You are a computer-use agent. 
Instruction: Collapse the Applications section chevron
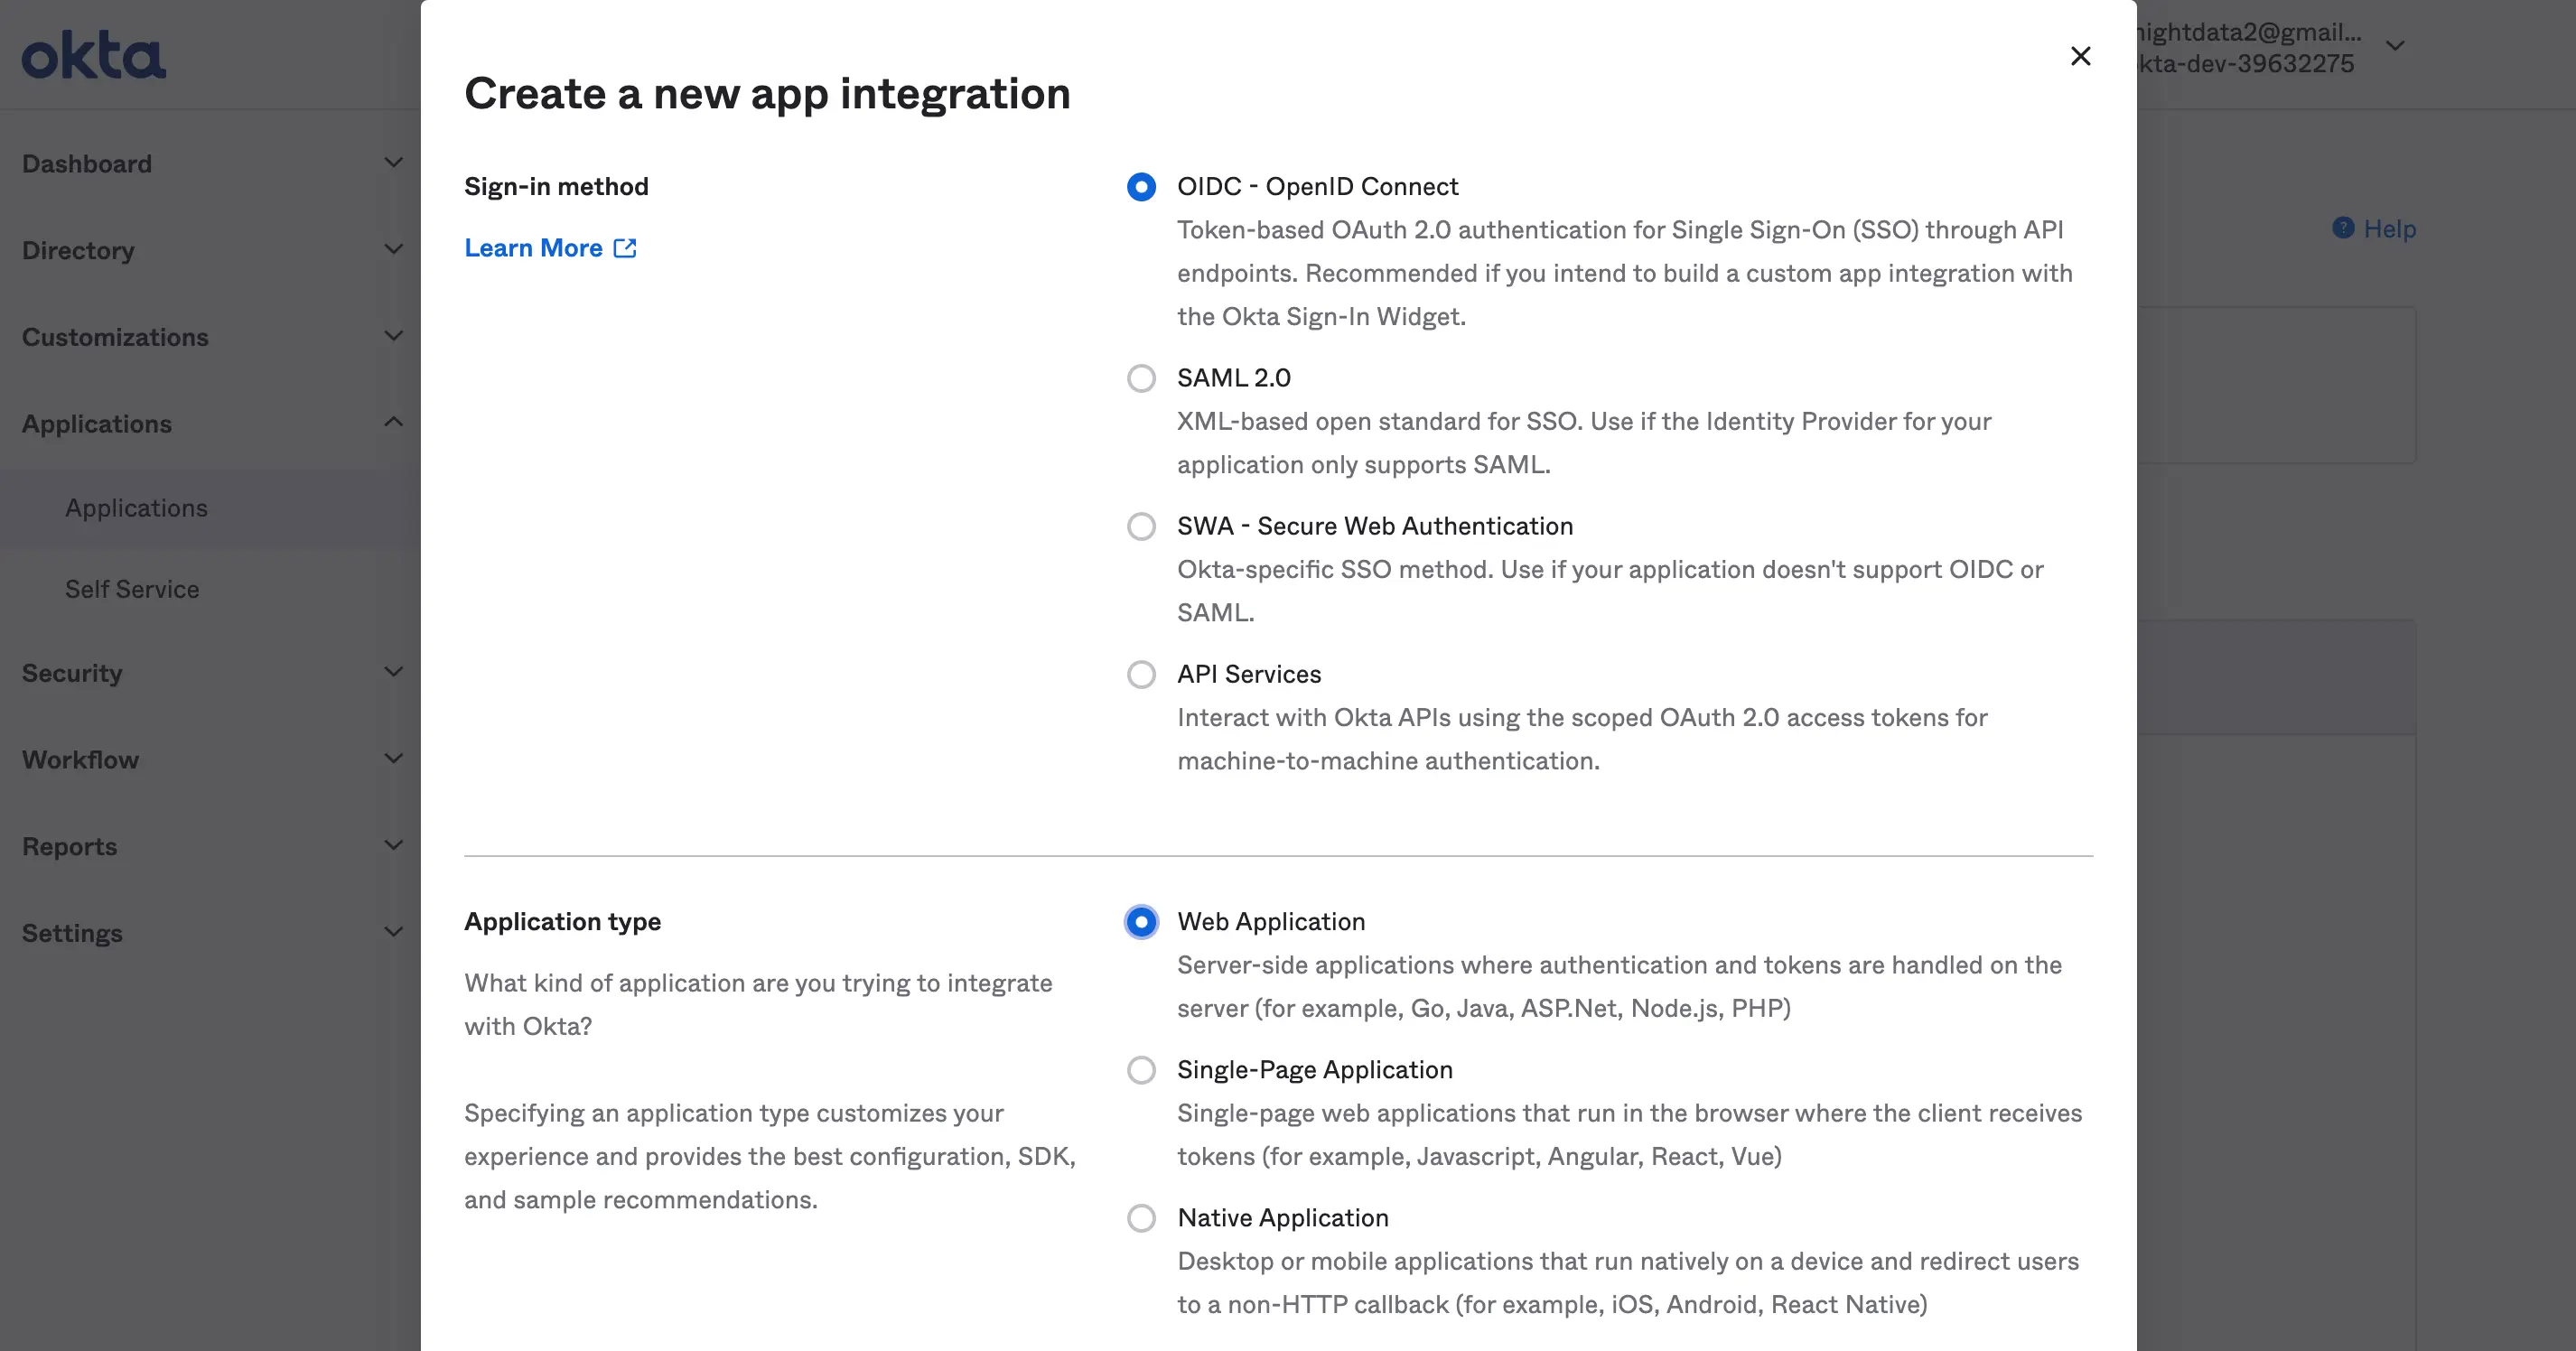[394, 422]
